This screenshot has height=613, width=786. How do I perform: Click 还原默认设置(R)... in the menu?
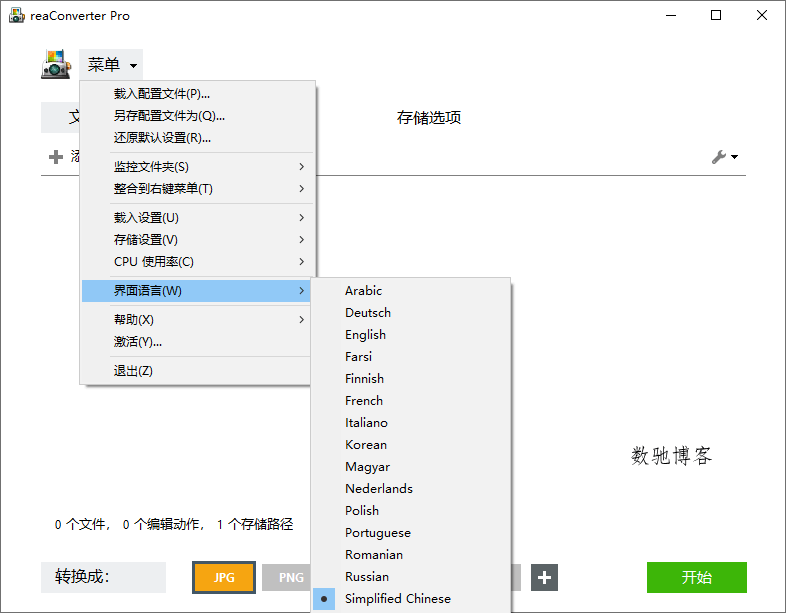point(198,138)
